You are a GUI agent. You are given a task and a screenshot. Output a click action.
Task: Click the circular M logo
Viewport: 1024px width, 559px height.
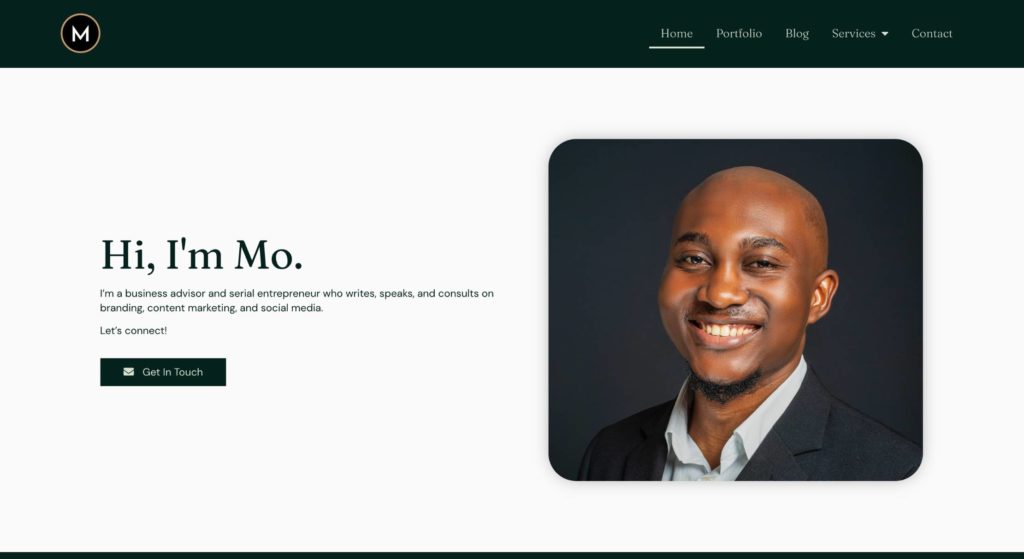click(80, 33)
